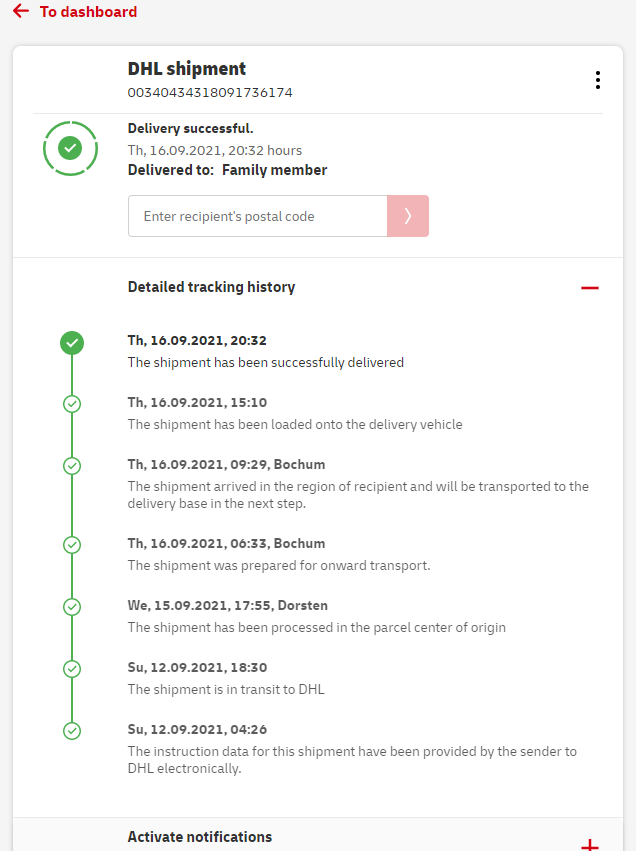This screenshot has height=851, width=636.
Task: Go back via To dashboard link
Action: click(88, 12)
